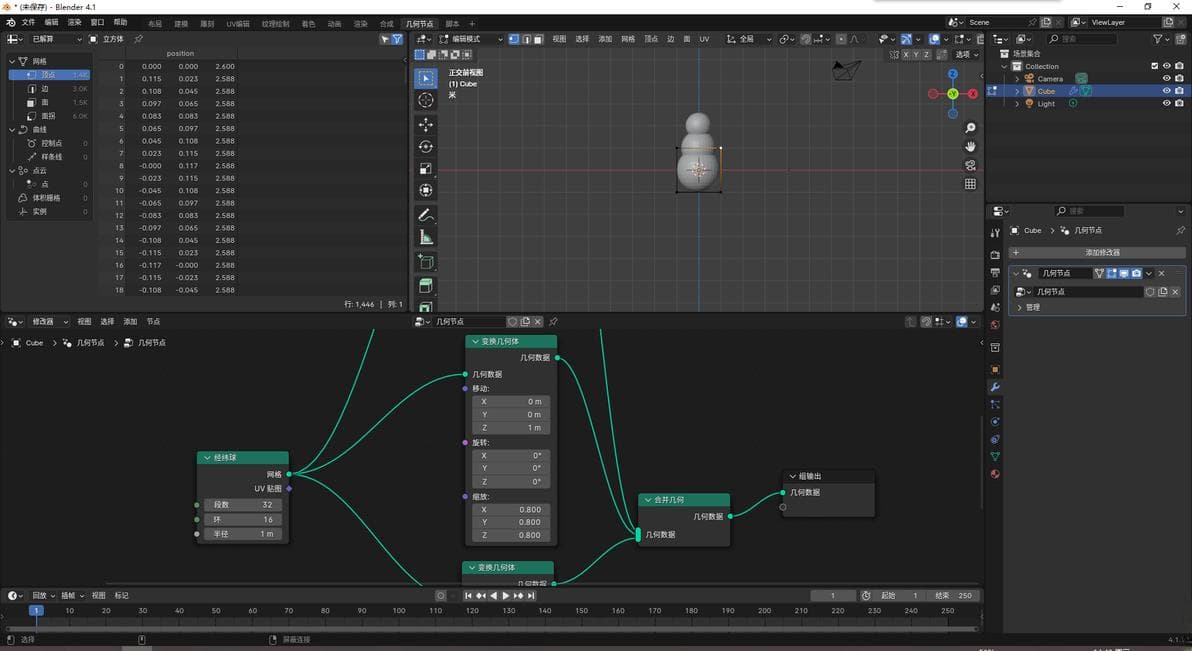The image size is (1192, 651).
Task: Expand the Manage panel in modifier
Action: pyautogui.click(x=1019, y=307)
